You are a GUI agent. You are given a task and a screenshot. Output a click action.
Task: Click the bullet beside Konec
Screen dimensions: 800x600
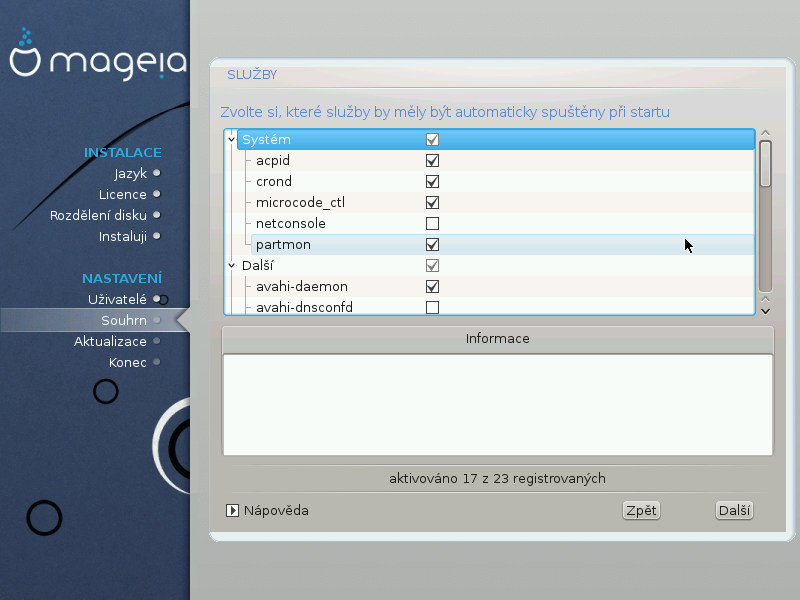click(157, 362)
